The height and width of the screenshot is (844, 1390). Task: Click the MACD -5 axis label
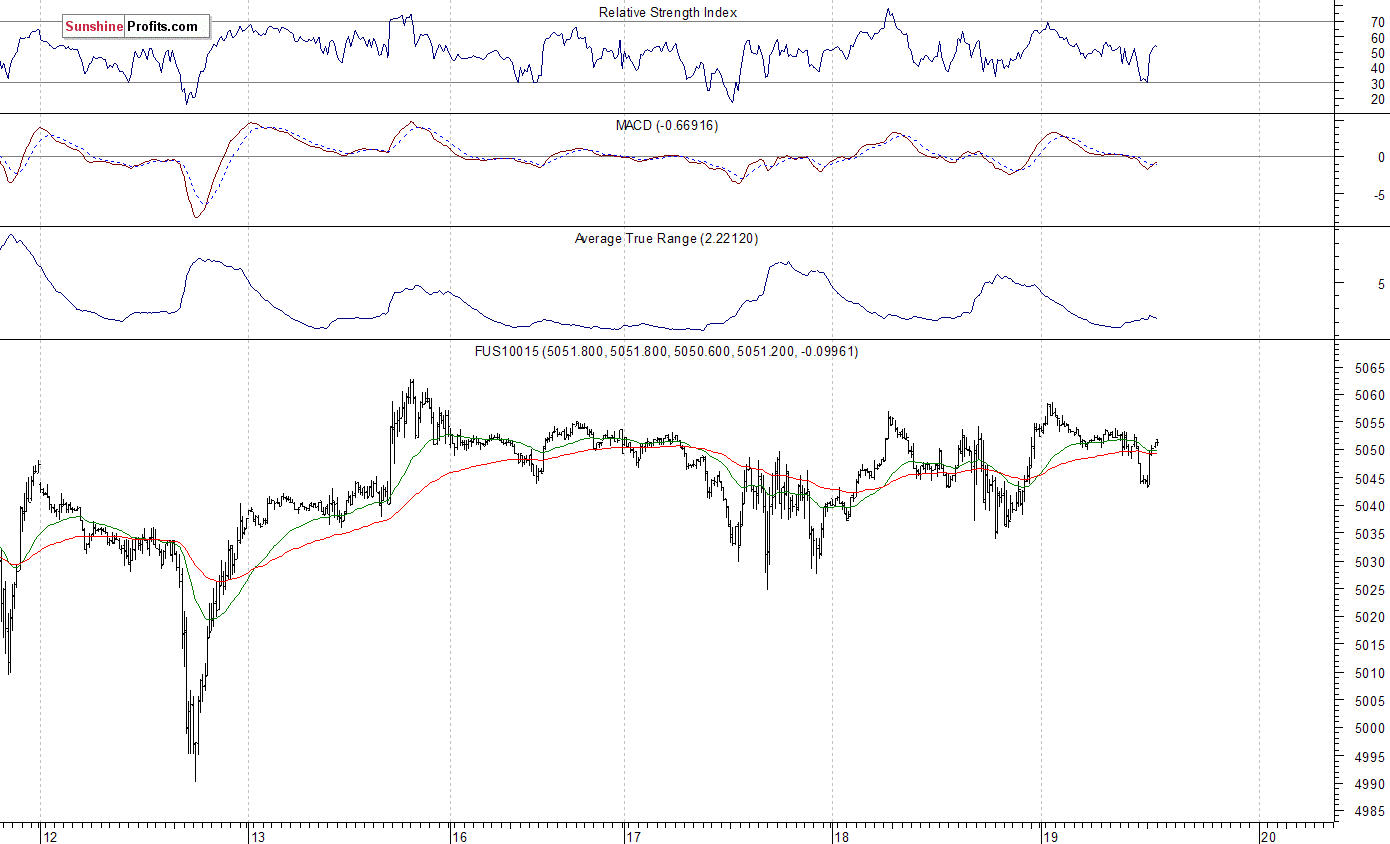(x=1379, y=196)
